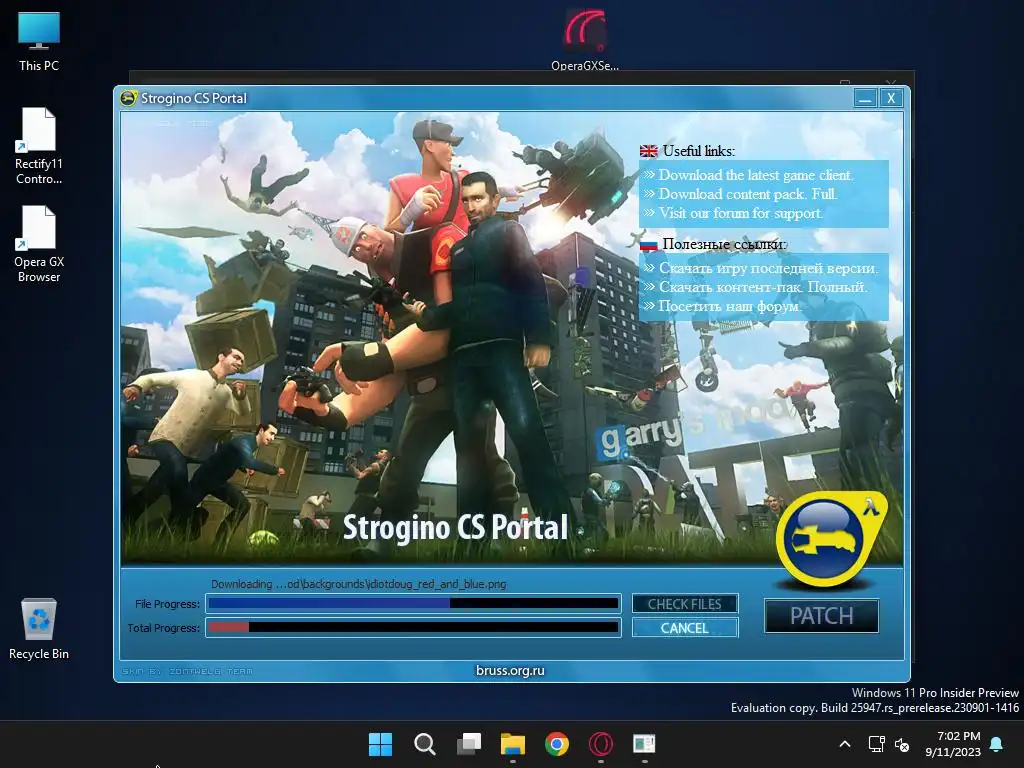The height and width of the screenshot is (768, 1024).
Task: Open the notifications bell icon
Action: [997, 744]
